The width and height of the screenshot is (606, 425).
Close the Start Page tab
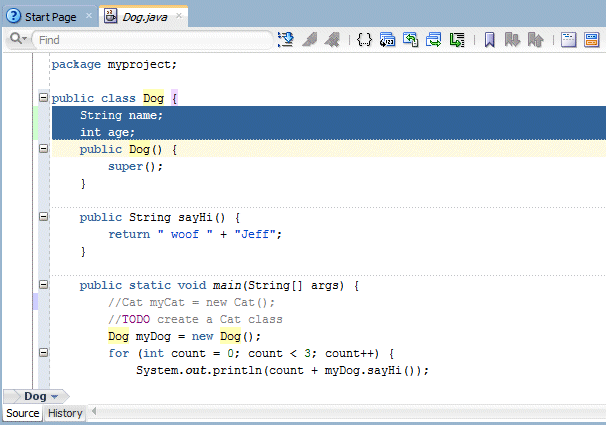point(89,16)
